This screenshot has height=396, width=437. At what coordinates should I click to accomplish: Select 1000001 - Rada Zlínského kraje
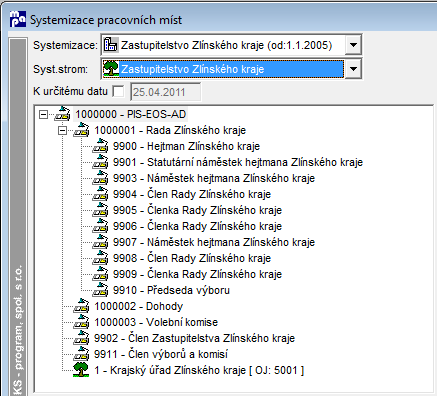point(170,130)
